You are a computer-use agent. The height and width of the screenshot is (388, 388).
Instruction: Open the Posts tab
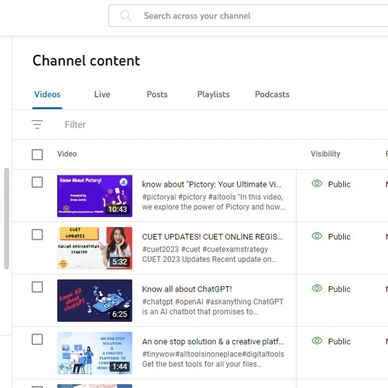[x=157, y=94]
